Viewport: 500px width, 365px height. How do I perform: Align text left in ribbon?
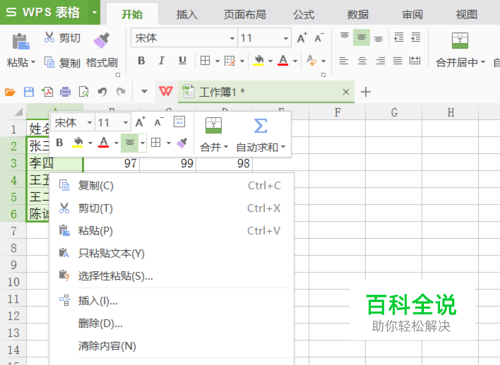[344, 61]
